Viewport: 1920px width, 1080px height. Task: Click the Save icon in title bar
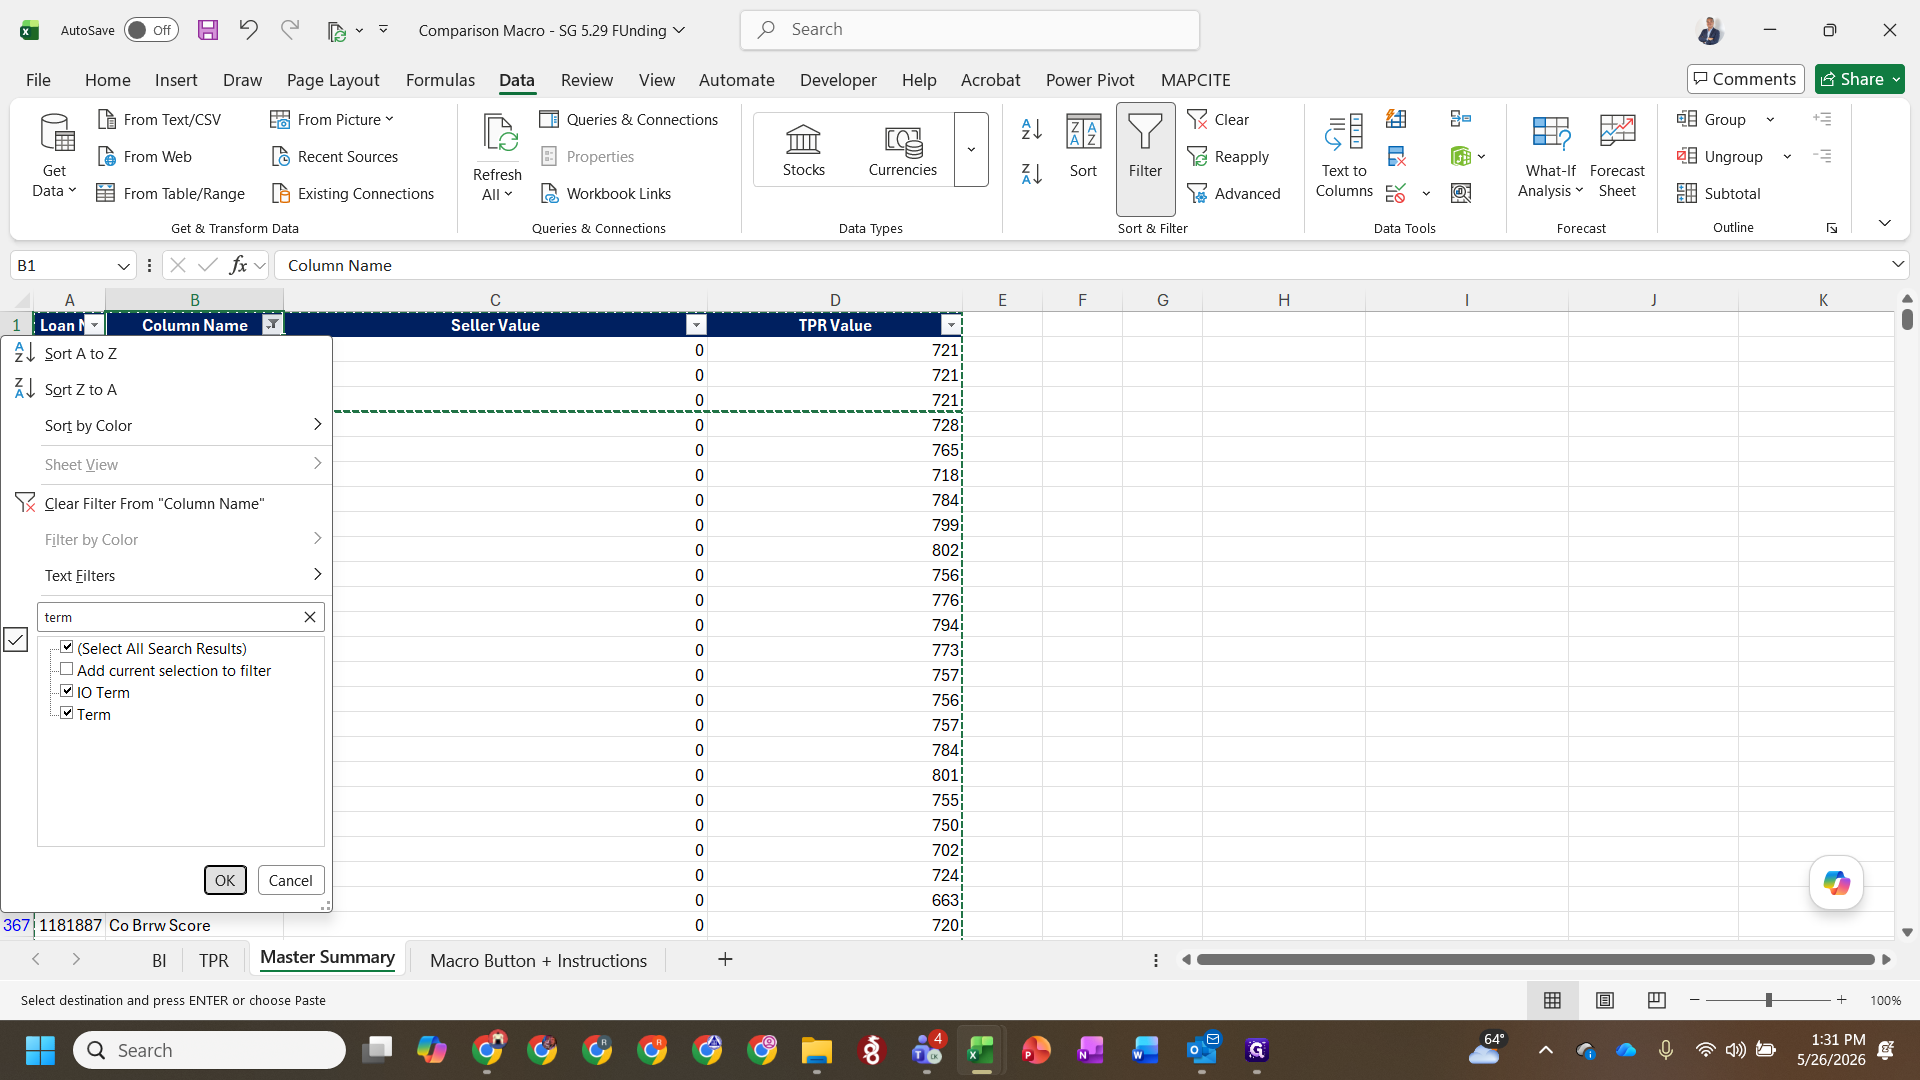tap(207, 30)
